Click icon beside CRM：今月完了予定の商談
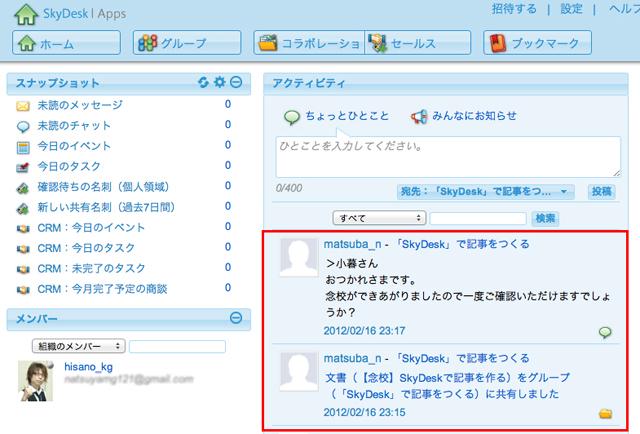Screen dimensions: 640x434 pos(23,289)
